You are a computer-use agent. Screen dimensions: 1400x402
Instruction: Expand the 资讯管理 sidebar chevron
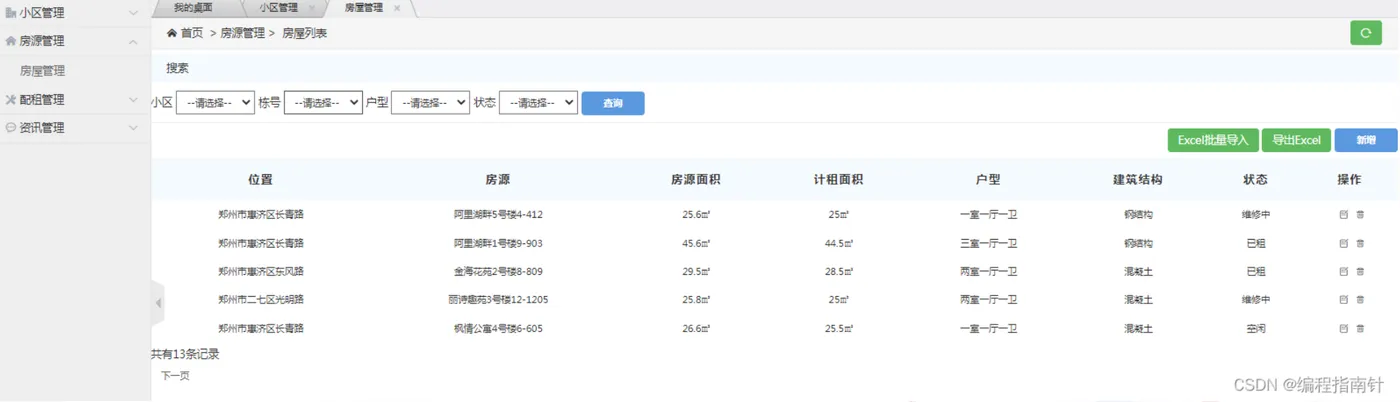click(134, 128)
